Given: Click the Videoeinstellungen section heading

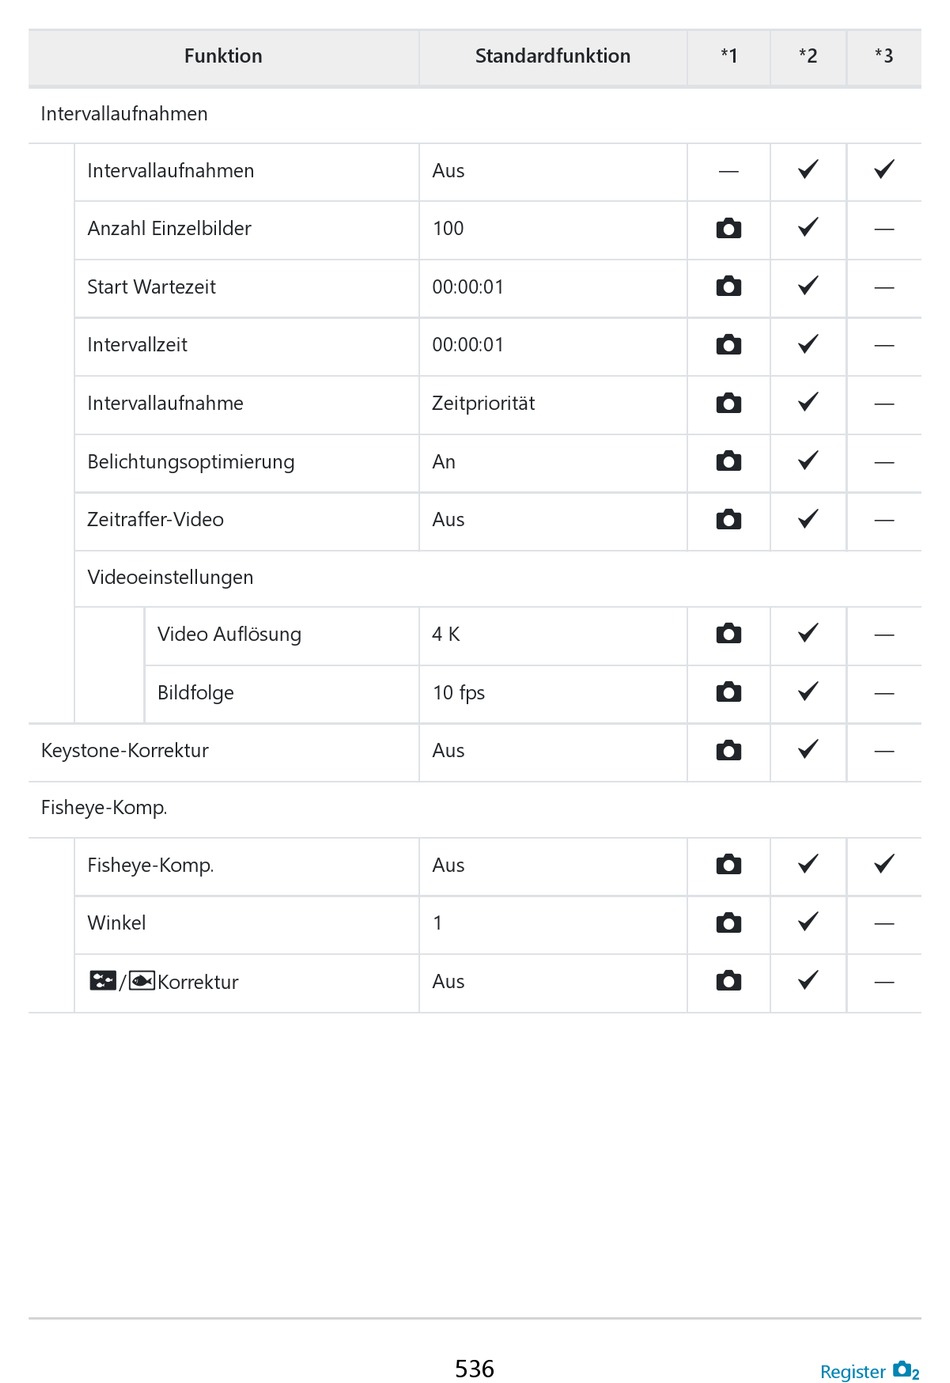Looking at the screenshot, I should 170,577.
